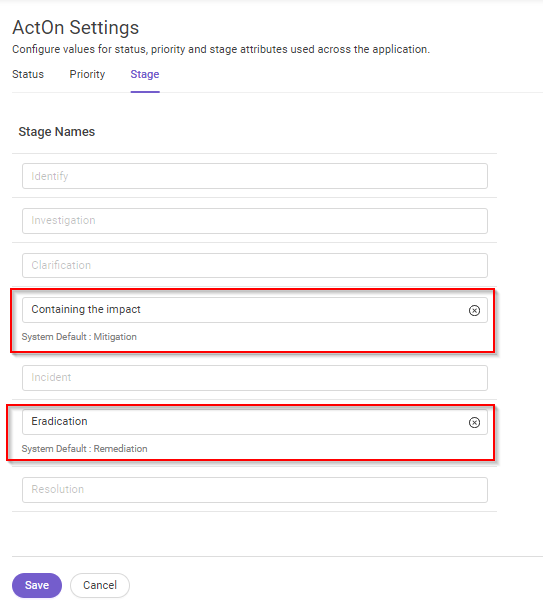543x603 pixels.
Task: Focus the Identify stage name field
Action: 255,176
